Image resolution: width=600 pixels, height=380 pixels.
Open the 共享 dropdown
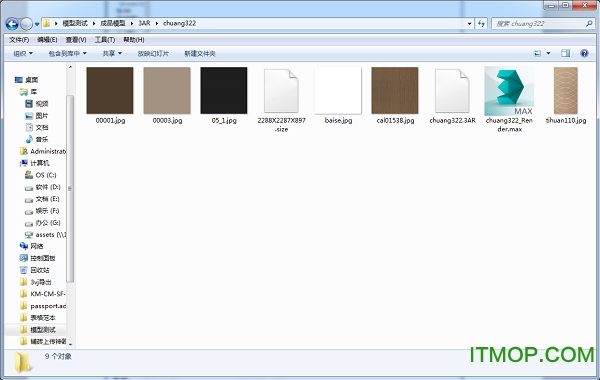pyautogui.click(x=112, y=54)
